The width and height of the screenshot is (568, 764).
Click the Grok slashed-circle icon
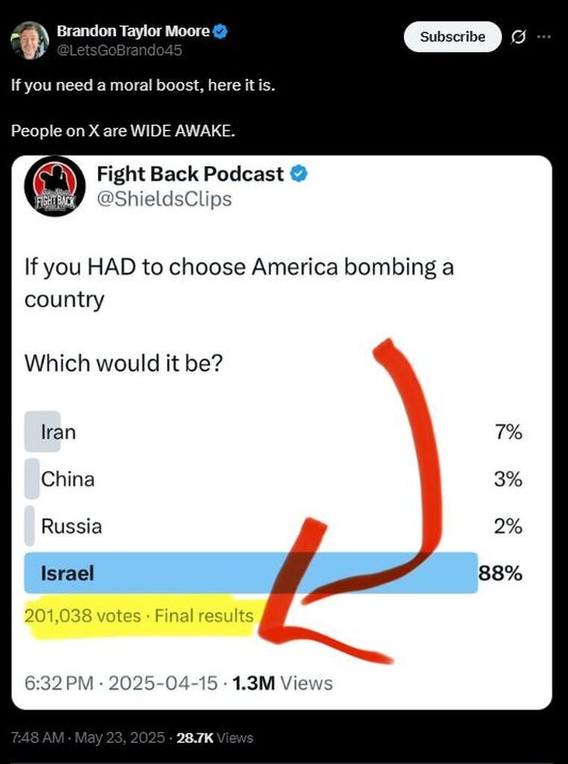tap(518, 37)
